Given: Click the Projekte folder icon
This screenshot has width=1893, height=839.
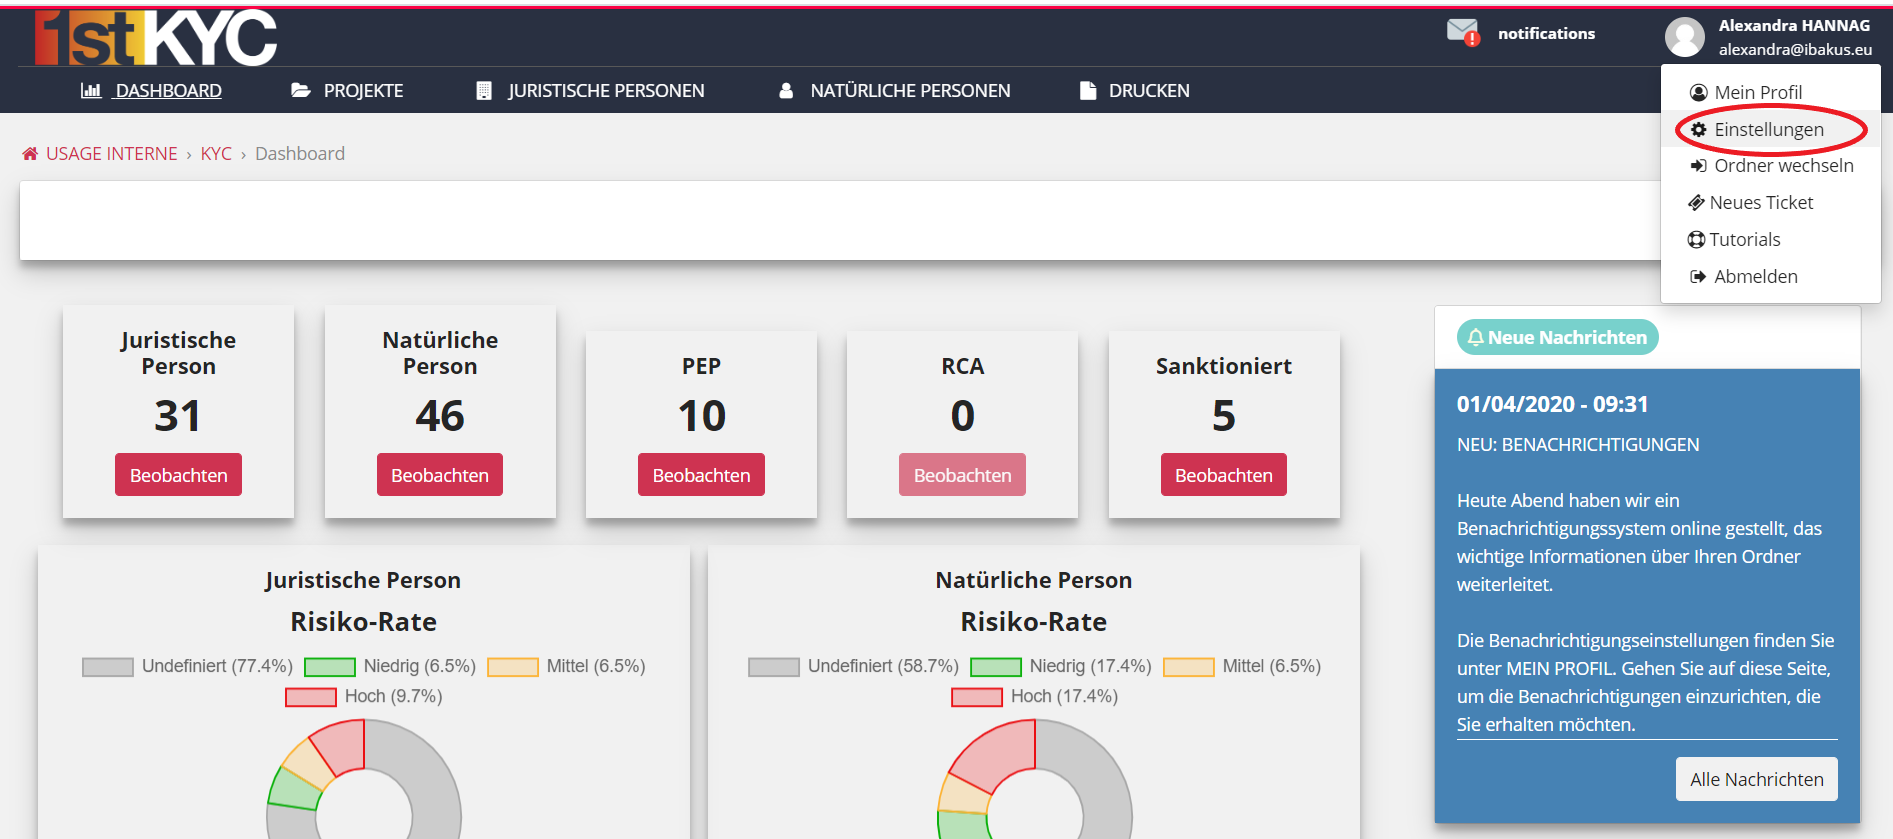Looking at the screenshot, I should 300,90.
